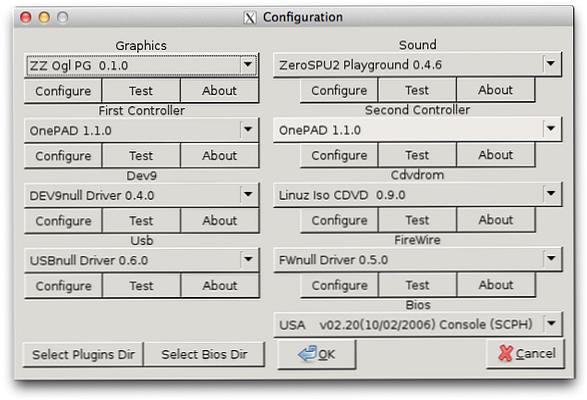This screenshot has height=400, width=587.
Task: Click Select Plugins Dir button
Action: 83,354
